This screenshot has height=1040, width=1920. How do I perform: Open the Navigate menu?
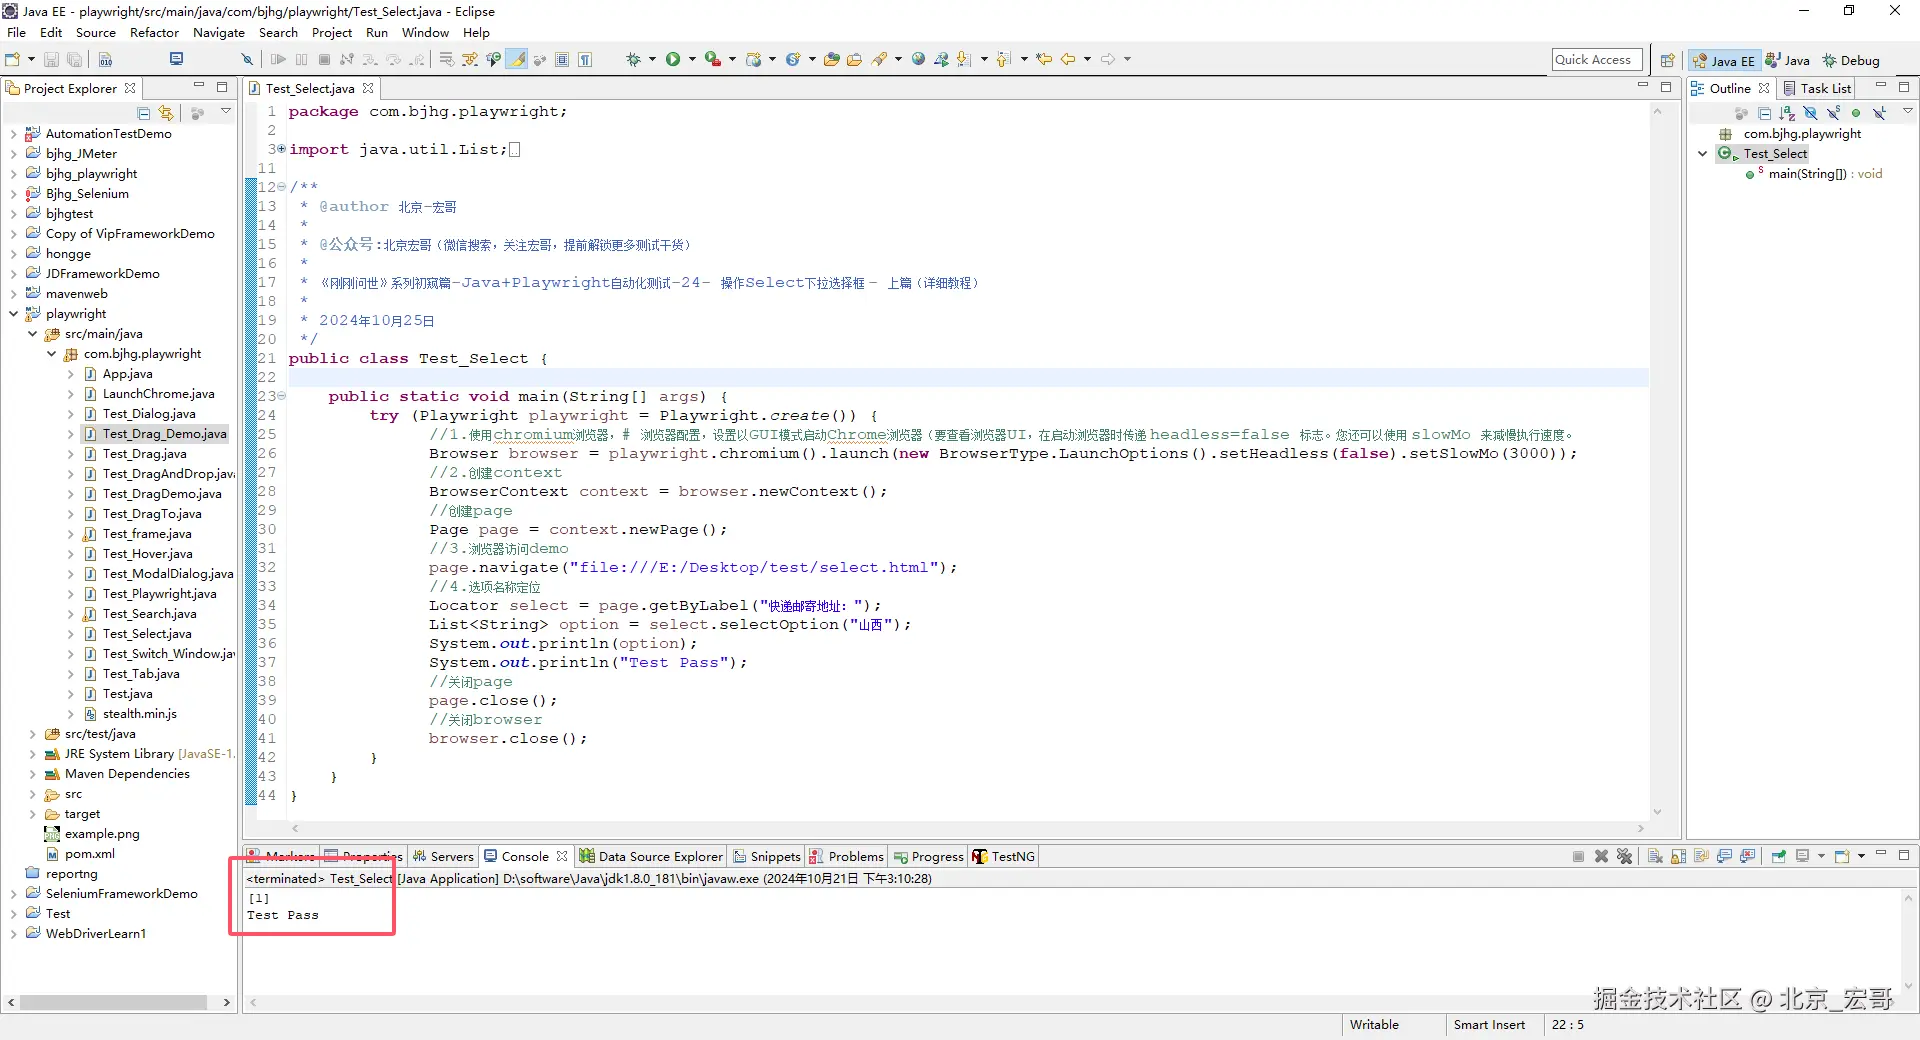(219, 33)
